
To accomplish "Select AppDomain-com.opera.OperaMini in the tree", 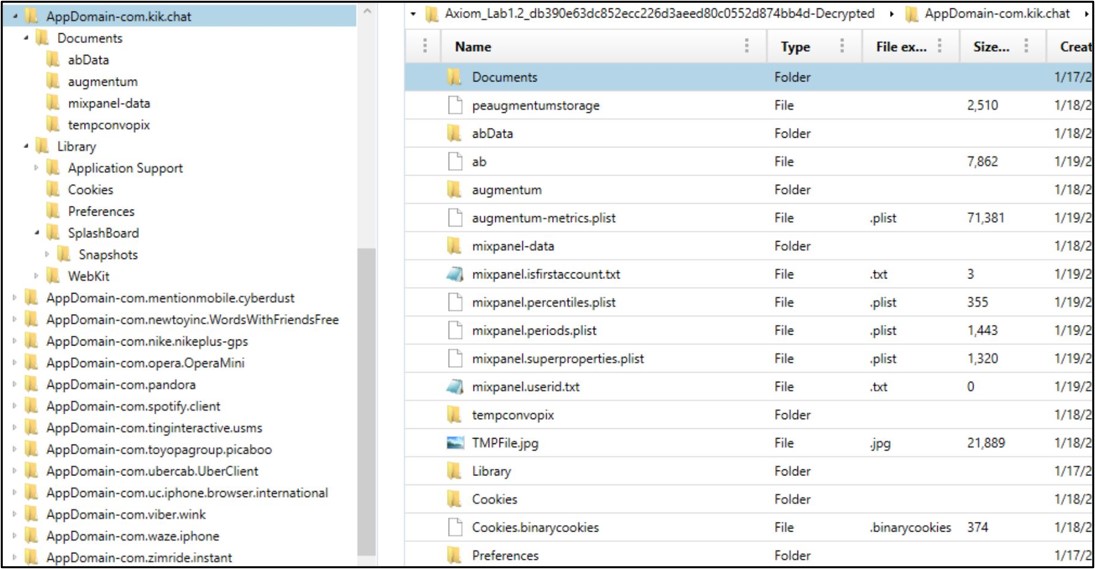I will click(145, 362).
